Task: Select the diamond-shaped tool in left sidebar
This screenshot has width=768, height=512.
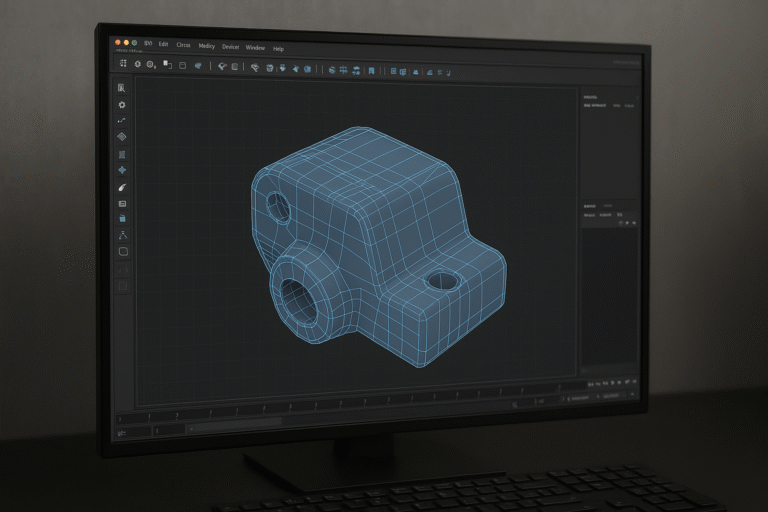Action: (x=122, y=137)
